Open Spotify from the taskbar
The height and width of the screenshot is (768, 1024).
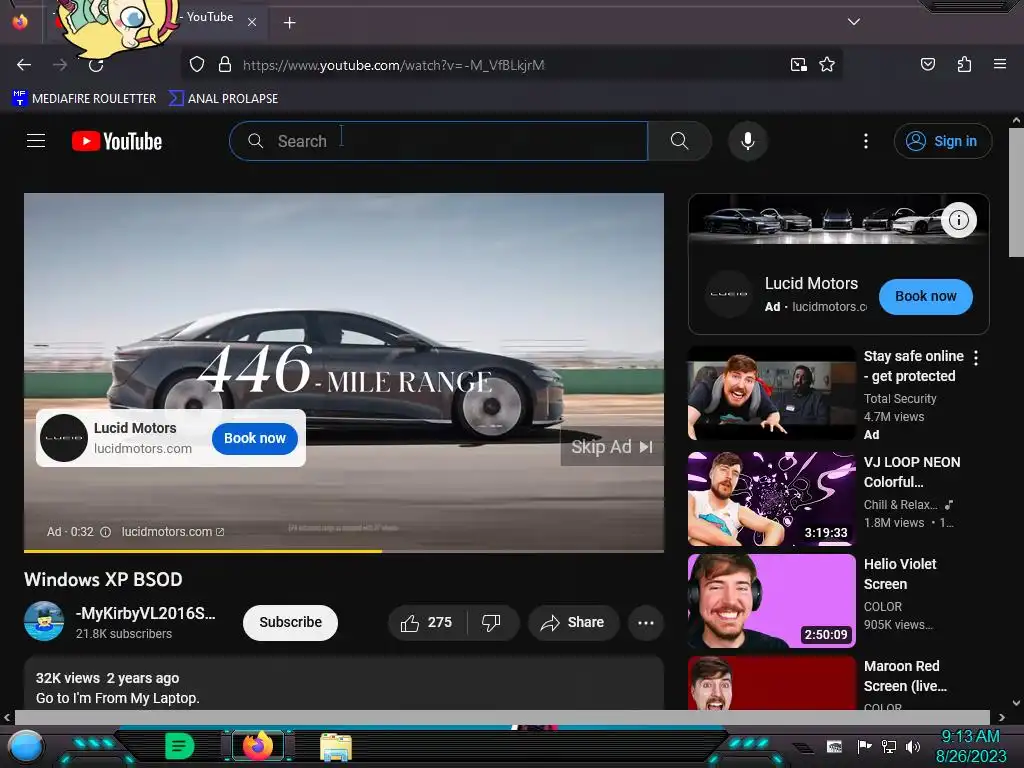[180, 746]
